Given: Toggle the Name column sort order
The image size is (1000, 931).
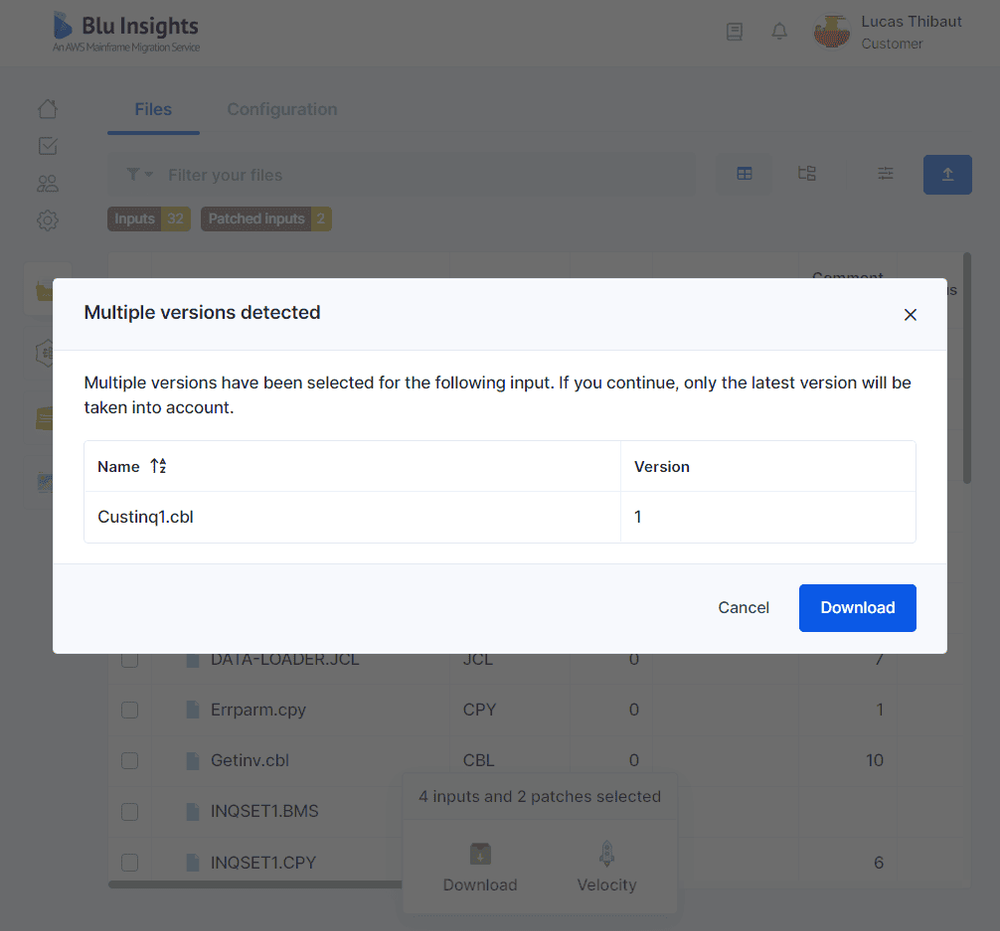Looking at the screenshot, I should (x=157, y=466).
